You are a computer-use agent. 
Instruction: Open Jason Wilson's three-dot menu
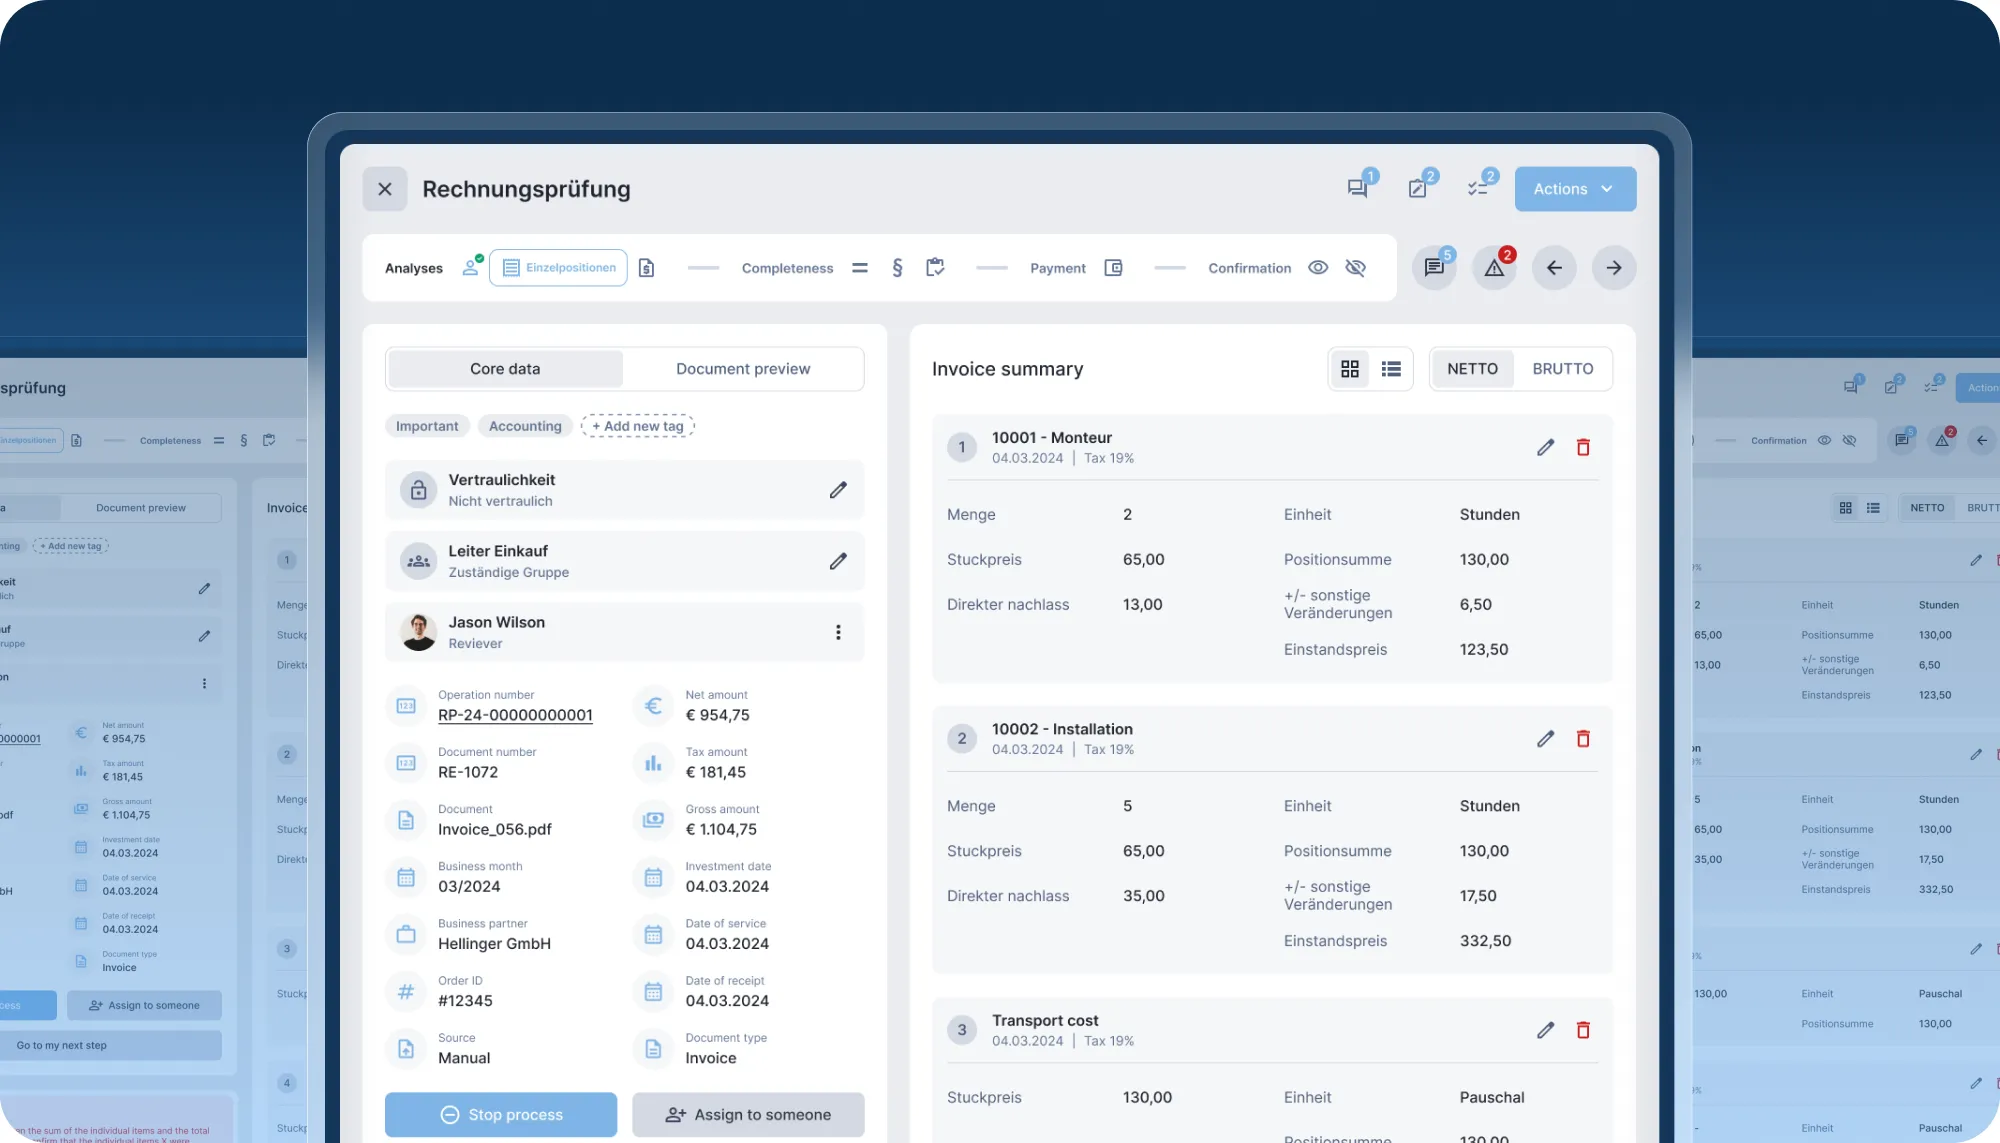click(838, 632)
